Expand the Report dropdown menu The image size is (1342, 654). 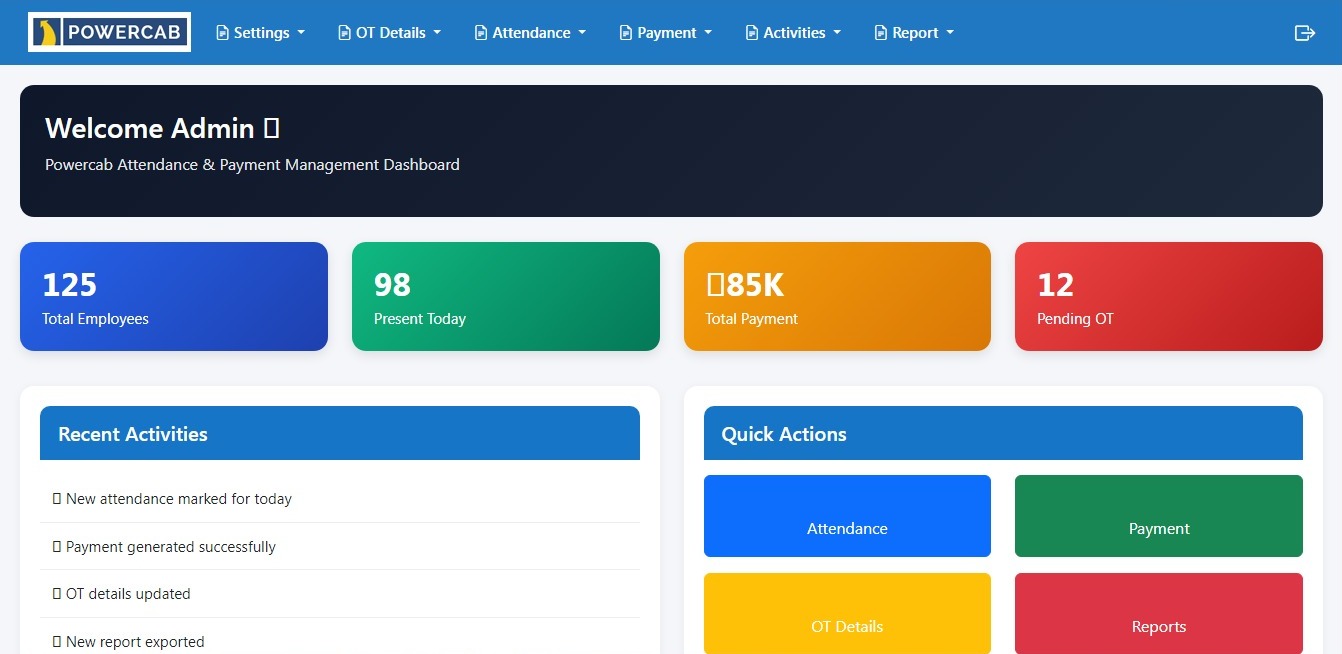[915, 33]
